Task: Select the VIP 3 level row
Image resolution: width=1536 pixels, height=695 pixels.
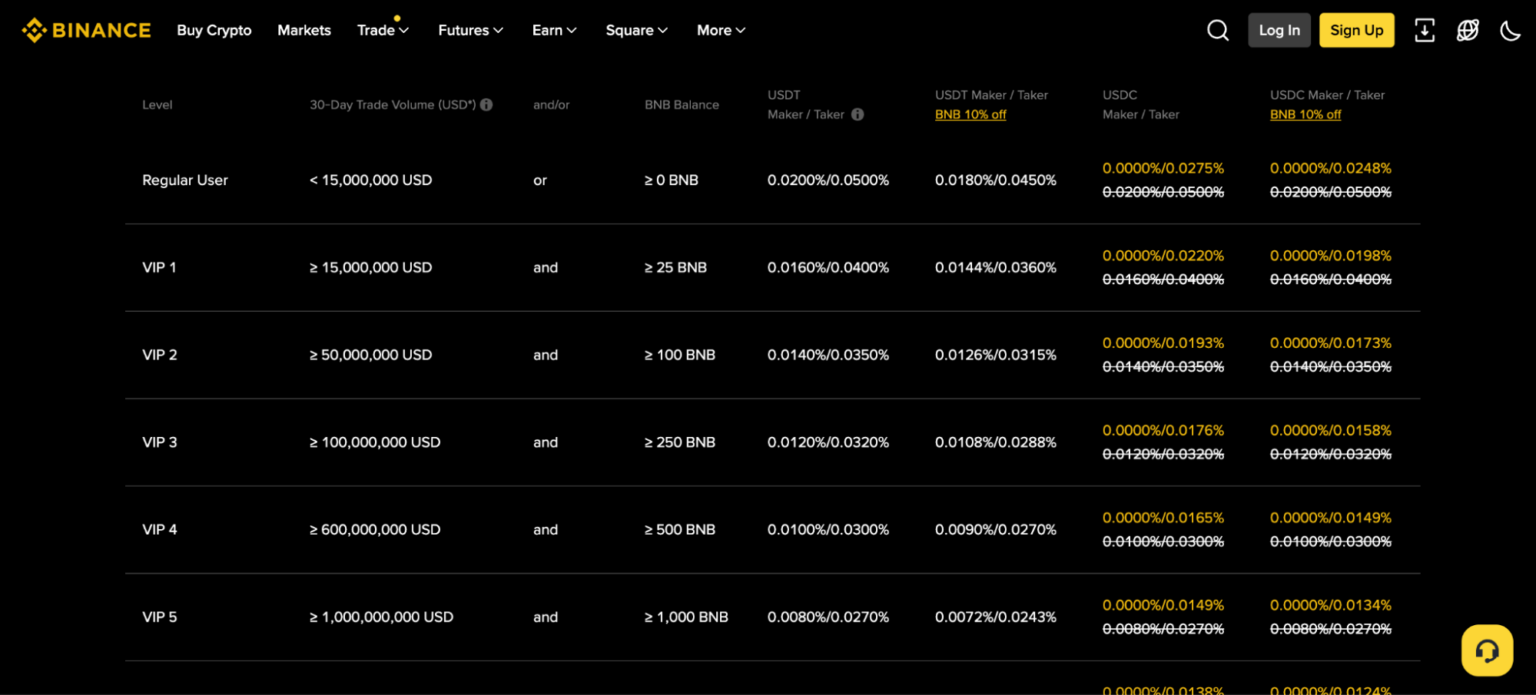Action: tap(160, 442)
